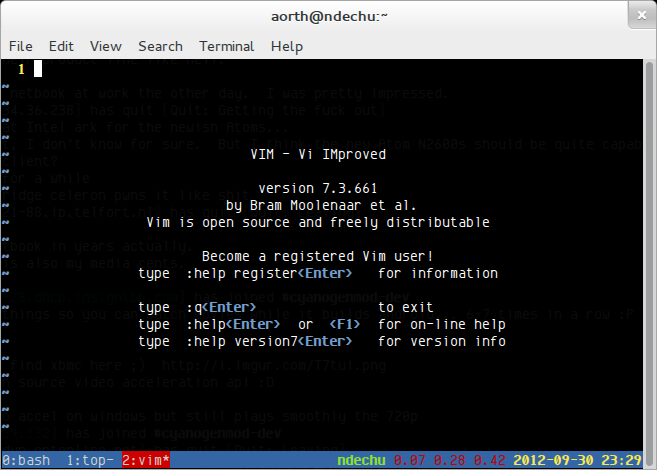Click the ndechu hostname in status bar
The image size is (657, 470).
[x=361, y=460]
